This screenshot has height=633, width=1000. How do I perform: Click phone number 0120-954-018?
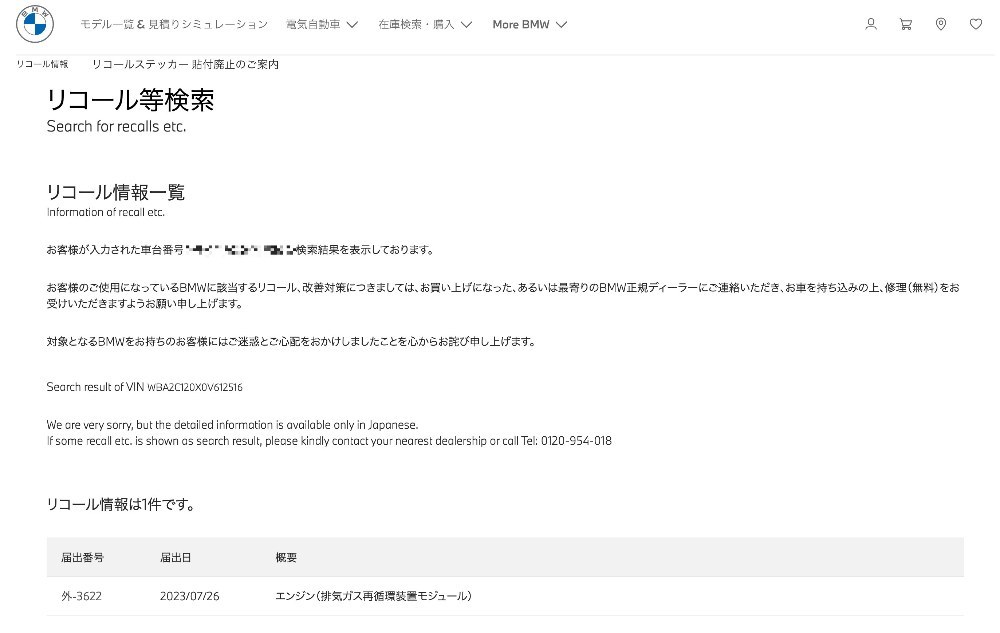(x=577, y=440)
